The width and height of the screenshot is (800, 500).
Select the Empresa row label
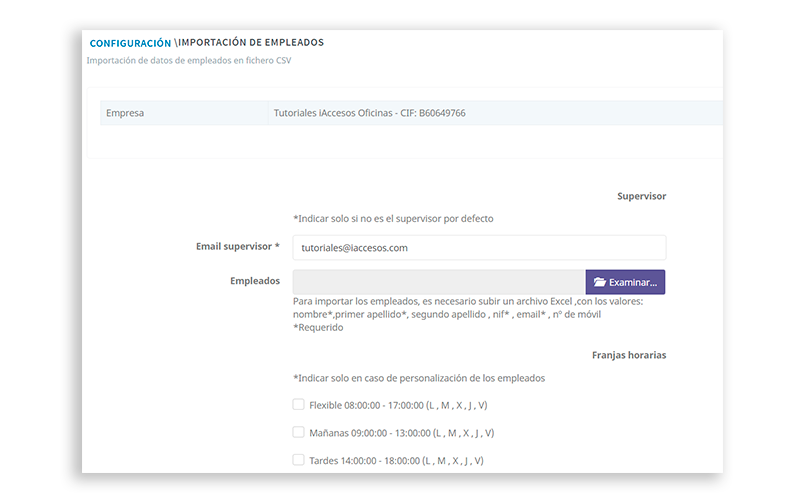tap(125, 113)
